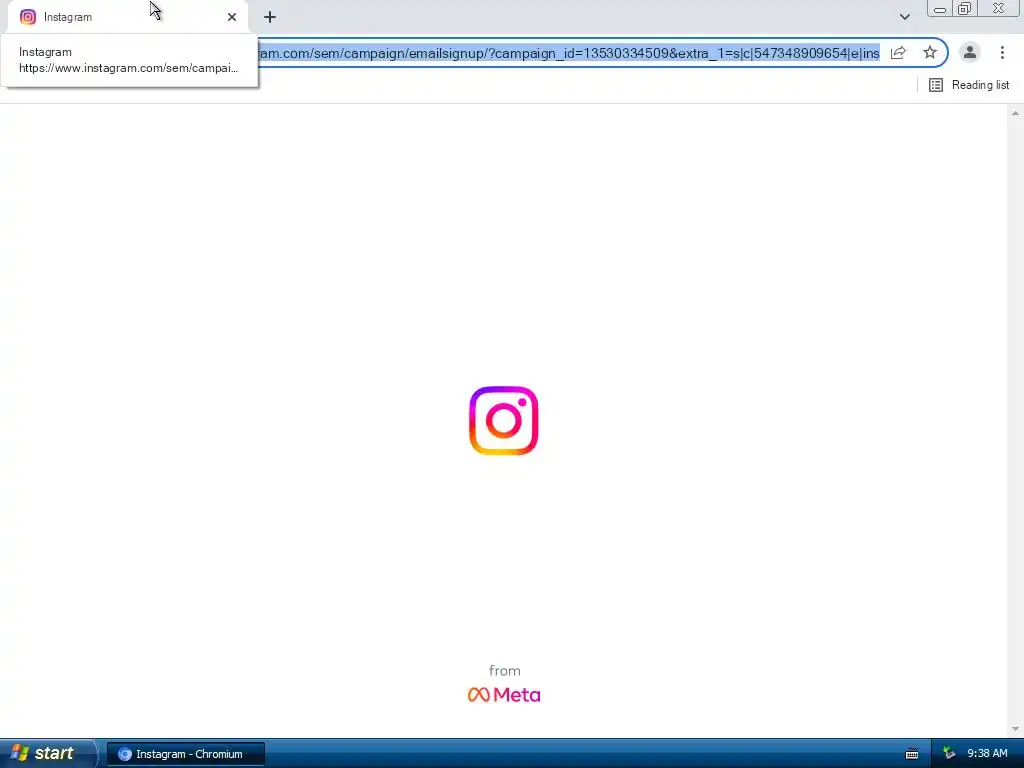Open Chromium three-dot menu
Viewport: 1024px width, 768px height.
click(x=1002, y=52)
